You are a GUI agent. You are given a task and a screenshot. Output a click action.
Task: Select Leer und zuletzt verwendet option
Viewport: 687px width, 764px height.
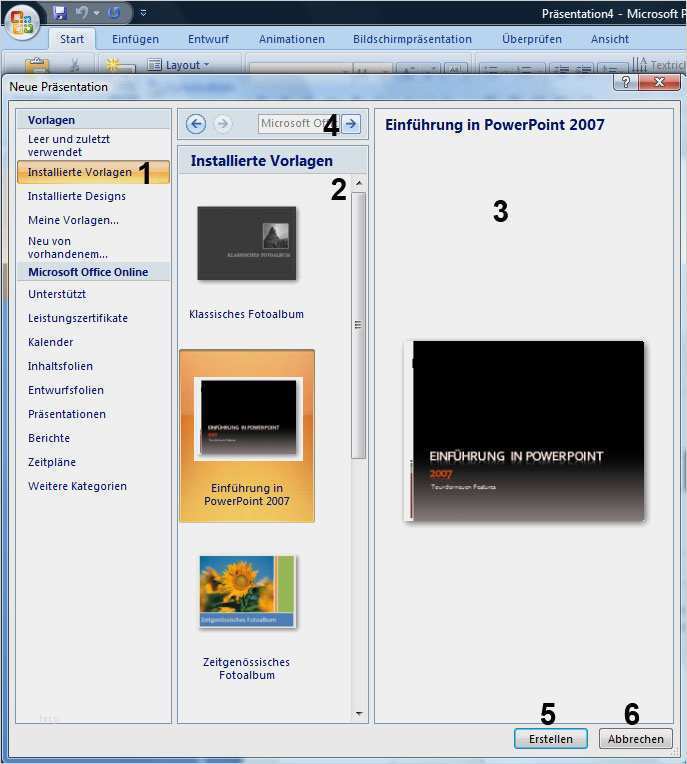pyautogui.click(x=69, y=145)
